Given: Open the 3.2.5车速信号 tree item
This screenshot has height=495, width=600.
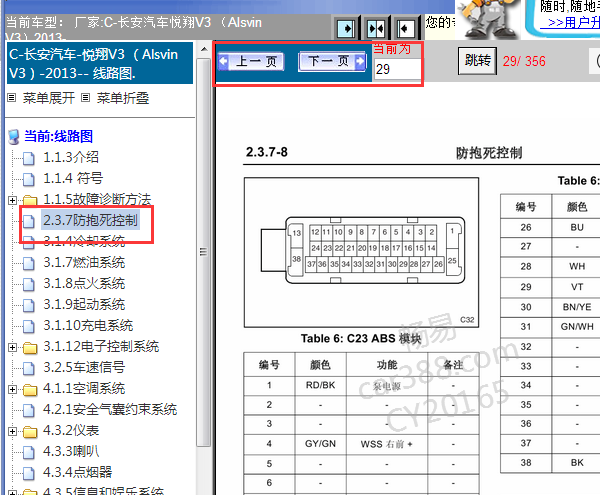Looking at the screenshot, I should (x=84, y=367).
